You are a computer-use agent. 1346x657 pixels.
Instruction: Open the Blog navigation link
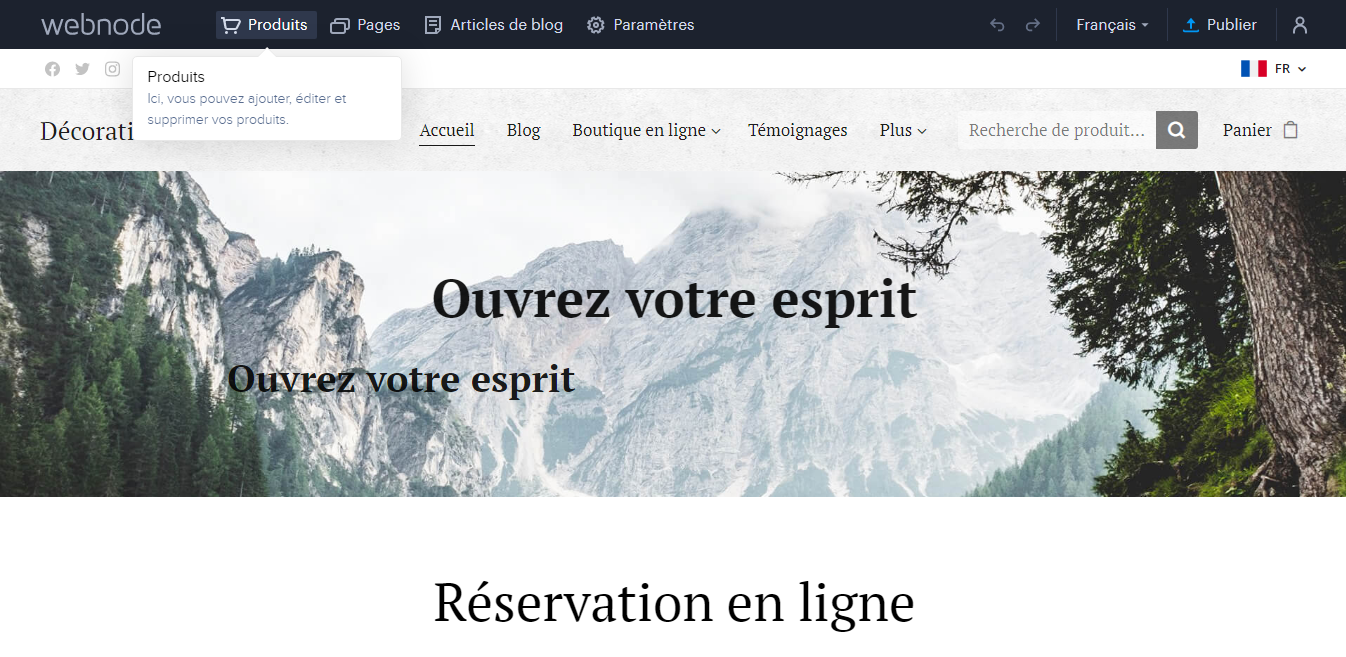[523, 130]
